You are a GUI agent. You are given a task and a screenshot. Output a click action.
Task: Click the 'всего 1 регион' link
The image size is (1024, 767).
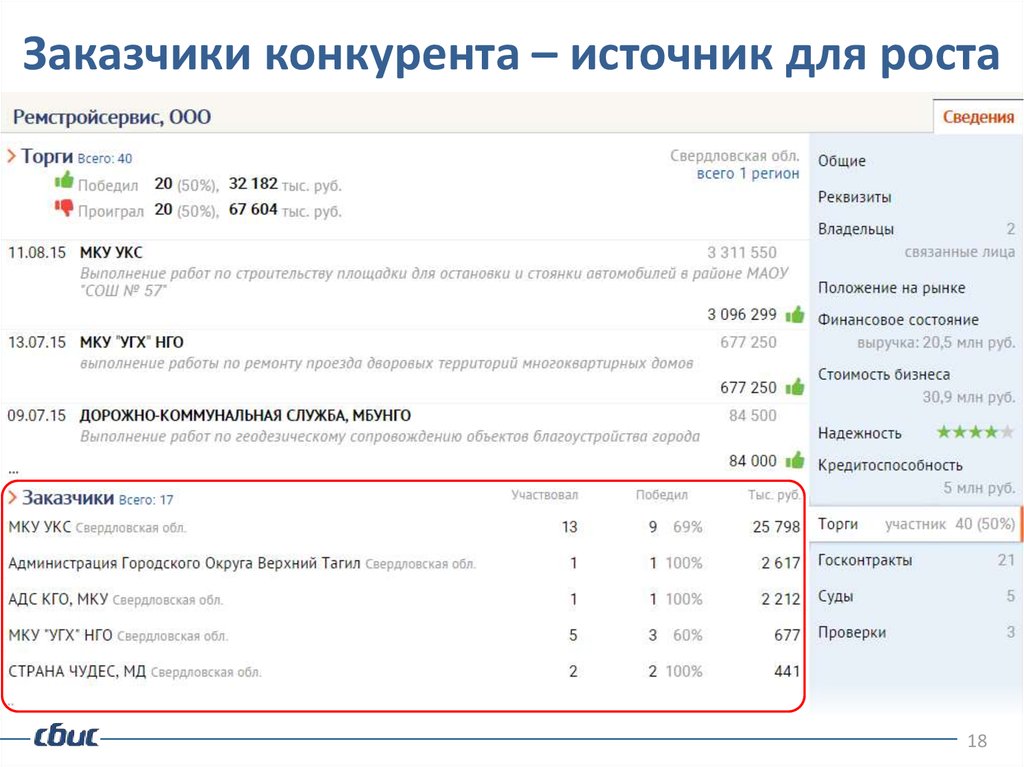pos(748,173)
